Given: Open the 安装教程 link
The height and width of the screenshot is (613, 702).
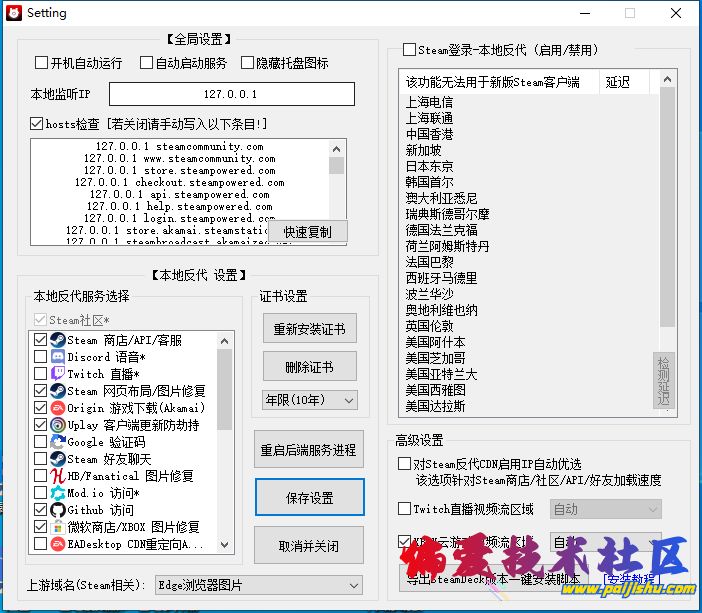Looking at the screenshot, I should point(630,579).
